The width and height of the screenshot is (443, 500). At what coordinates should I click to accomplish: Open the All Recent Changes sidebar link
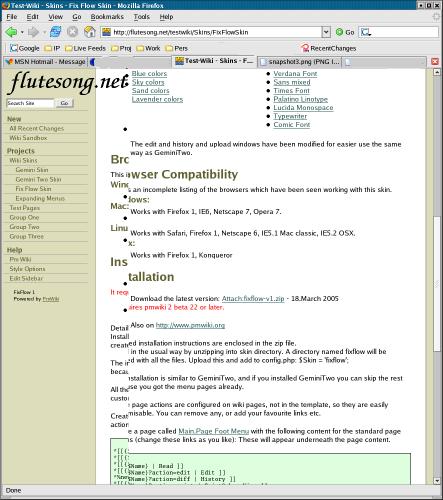(37, 128)
